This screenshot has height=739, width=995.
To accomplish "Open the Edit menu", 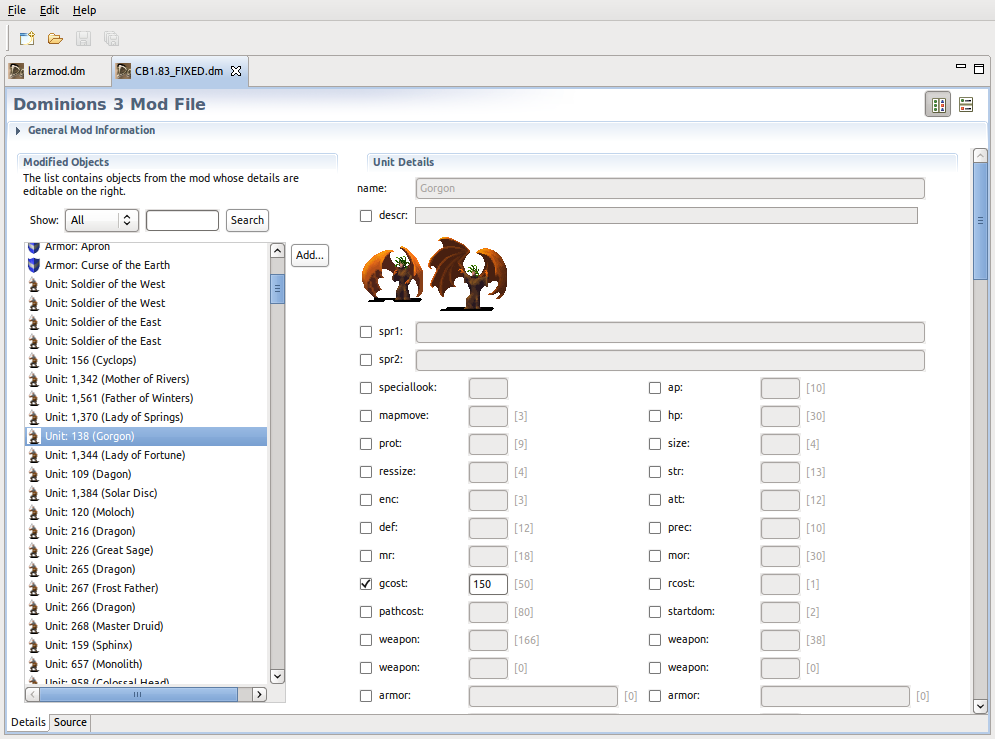I will [x=49, y=10].
